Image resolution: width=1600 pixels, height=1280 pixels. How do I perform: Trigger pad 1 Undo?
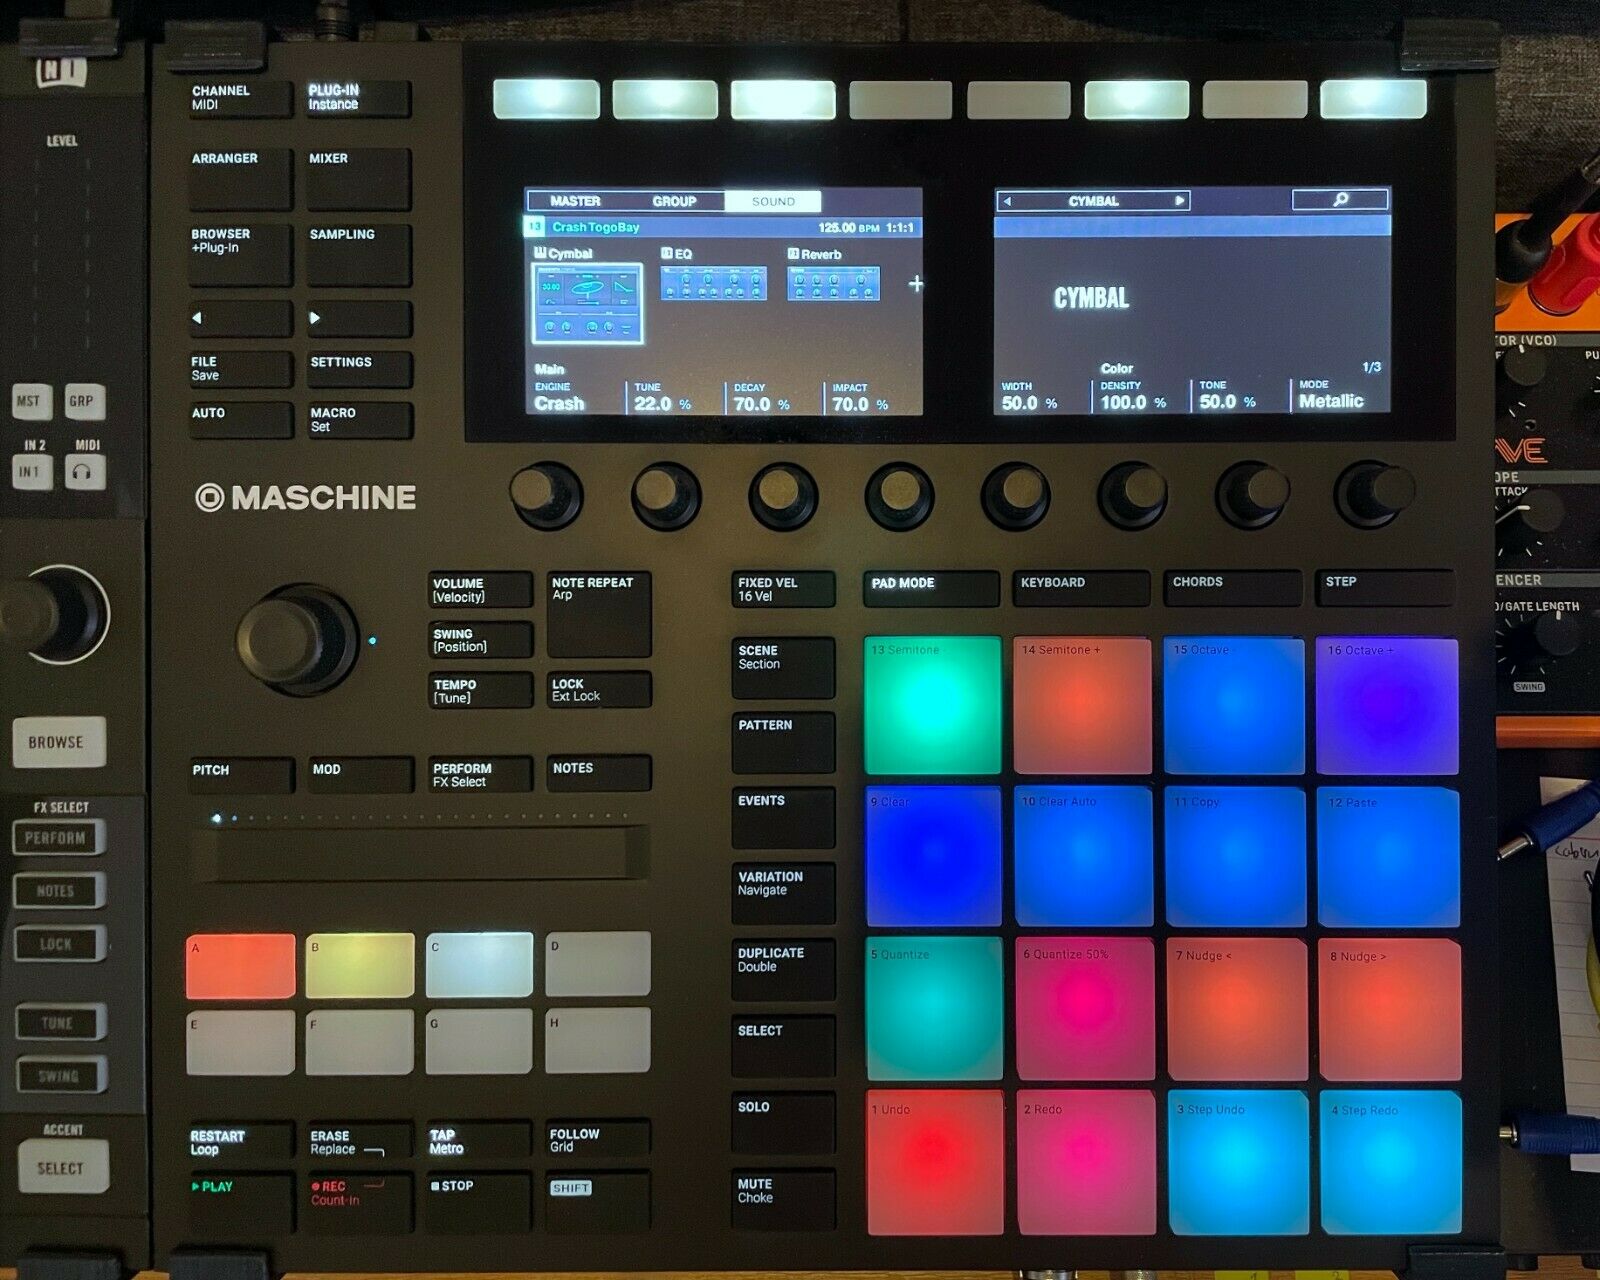pyautogui.click(x=934, y=1162)
